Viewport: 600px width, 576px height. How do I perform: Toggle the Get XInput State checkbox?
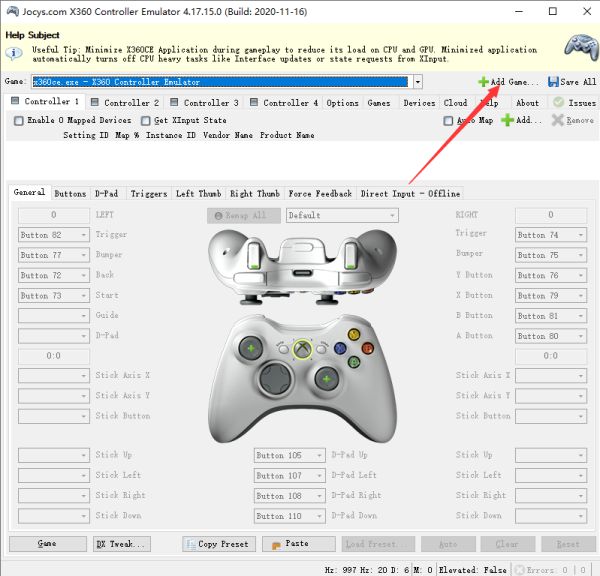point(146,121)
